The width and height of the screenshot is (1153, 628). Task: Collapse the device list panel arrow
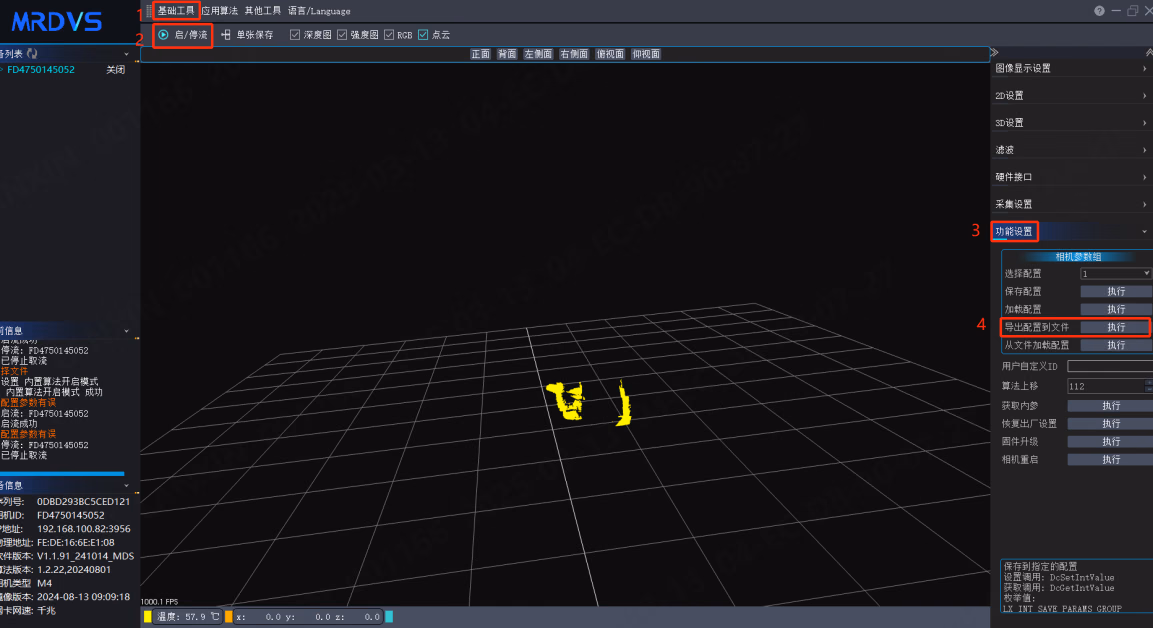(x=126, y=54)
